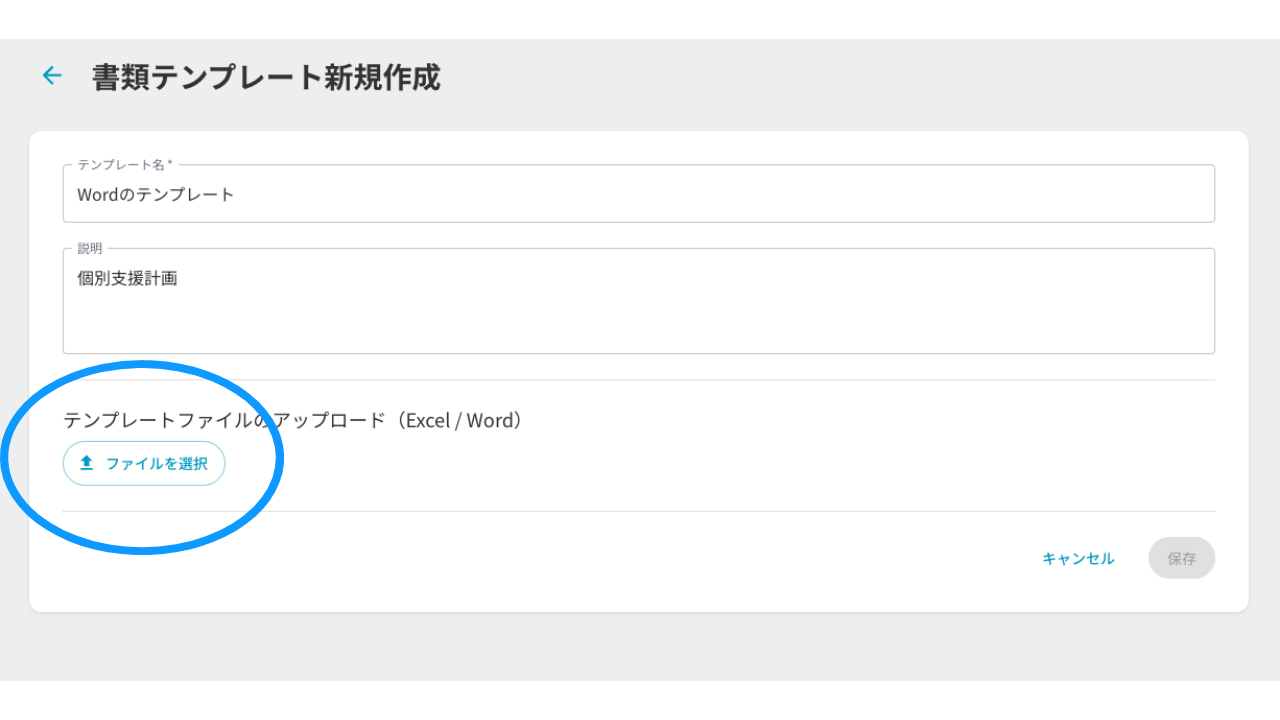
Task: Click the テンプレート名* field label
Action: 125,164
